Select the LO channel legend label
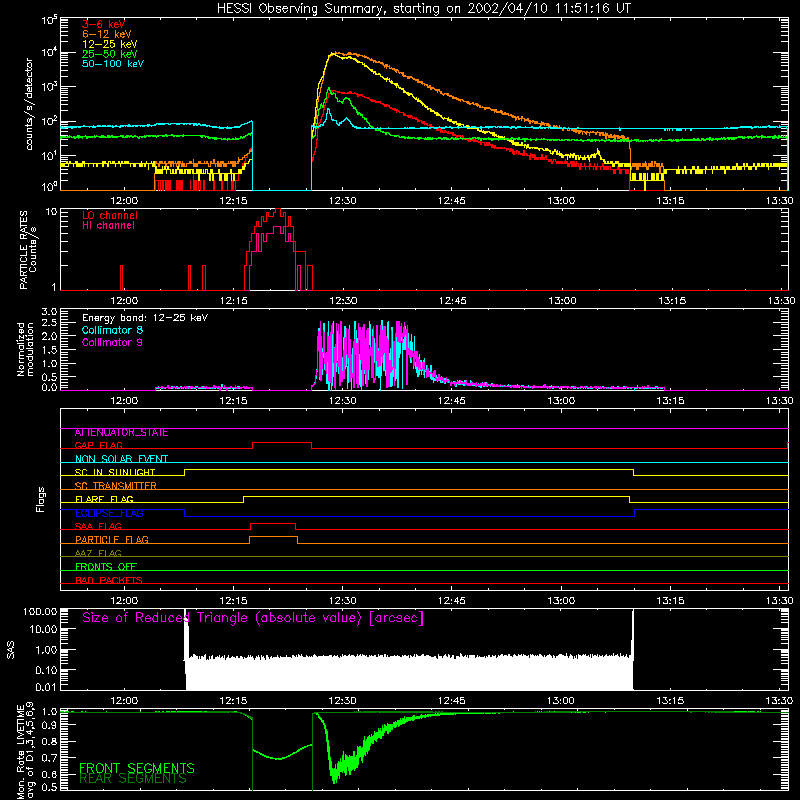 point(110,215)
